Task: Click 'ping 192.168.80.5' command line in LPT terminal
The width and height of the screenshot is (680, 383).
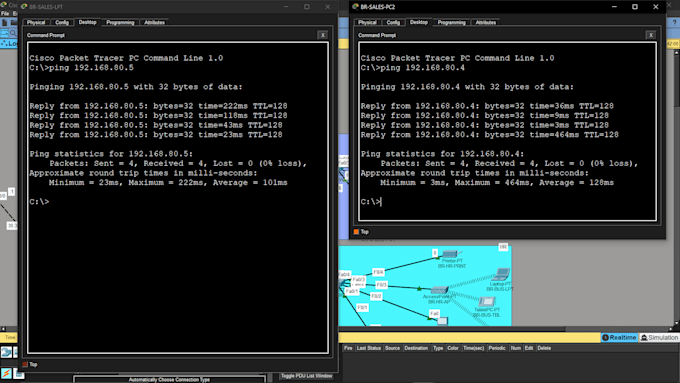Action: click(x=82, y=68)
